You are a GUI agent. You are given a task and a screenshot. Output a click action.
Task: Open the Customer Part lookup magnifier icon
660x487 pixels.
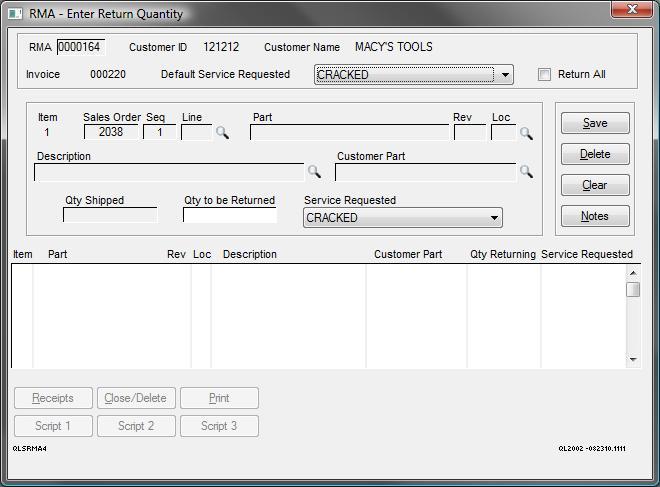click(x=527, y=171)
